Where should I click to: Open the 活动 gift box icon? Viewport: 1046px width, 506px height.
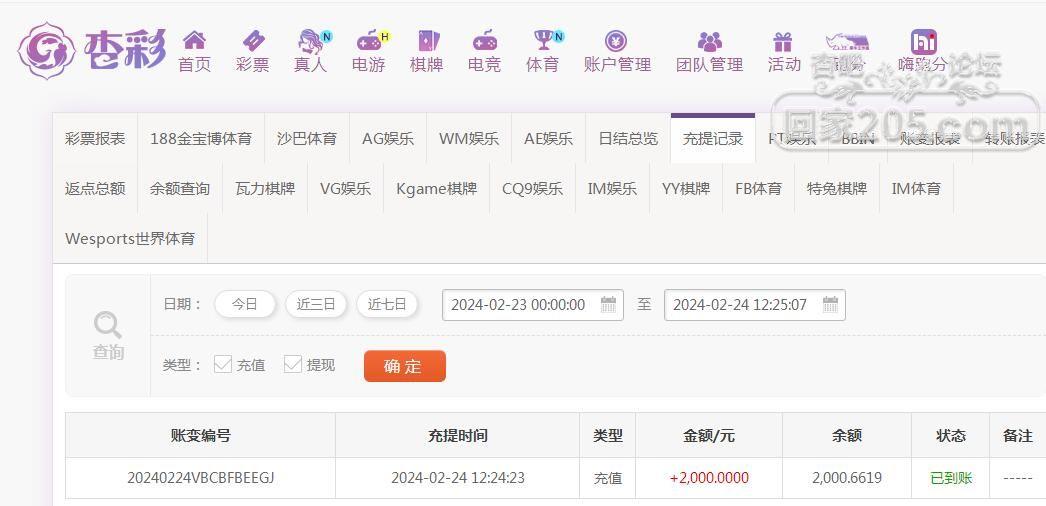click(783, 41)
